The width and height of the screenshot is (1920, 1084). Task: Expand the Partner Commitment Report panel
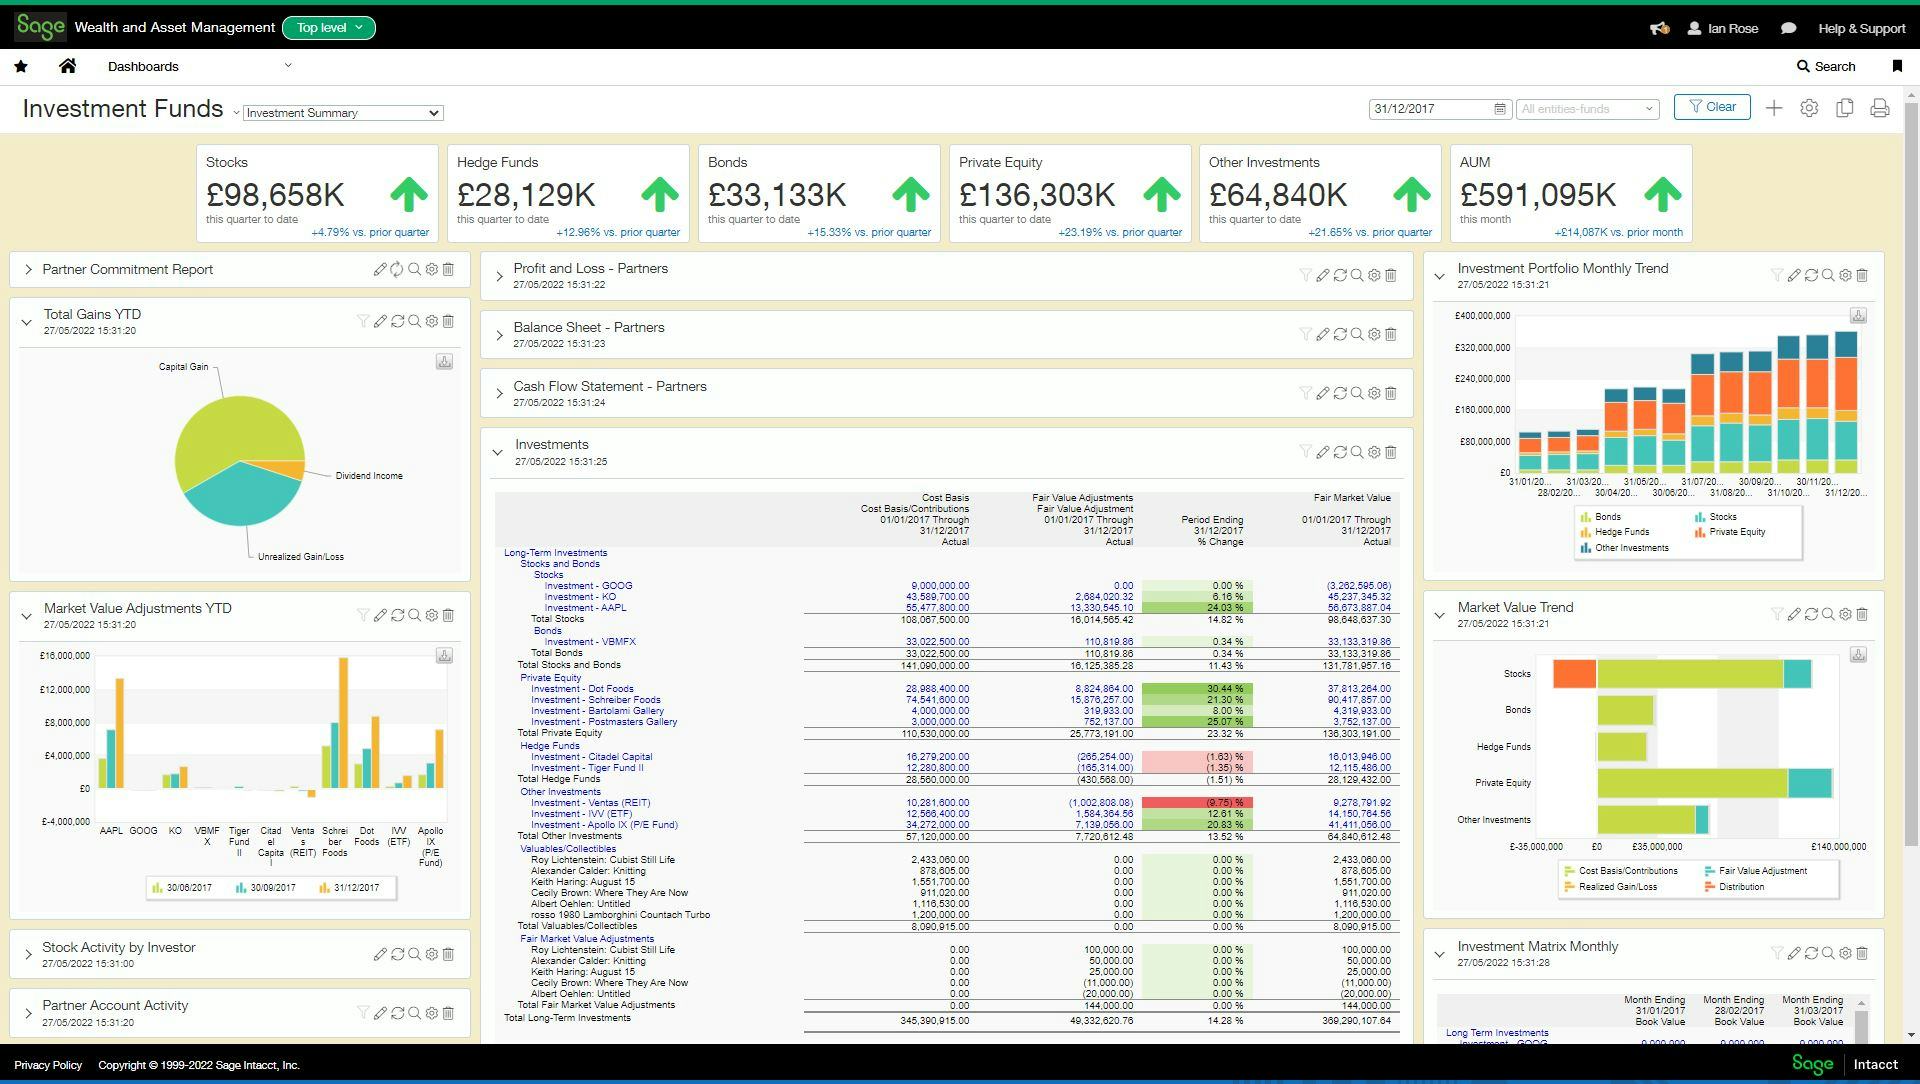28,270
